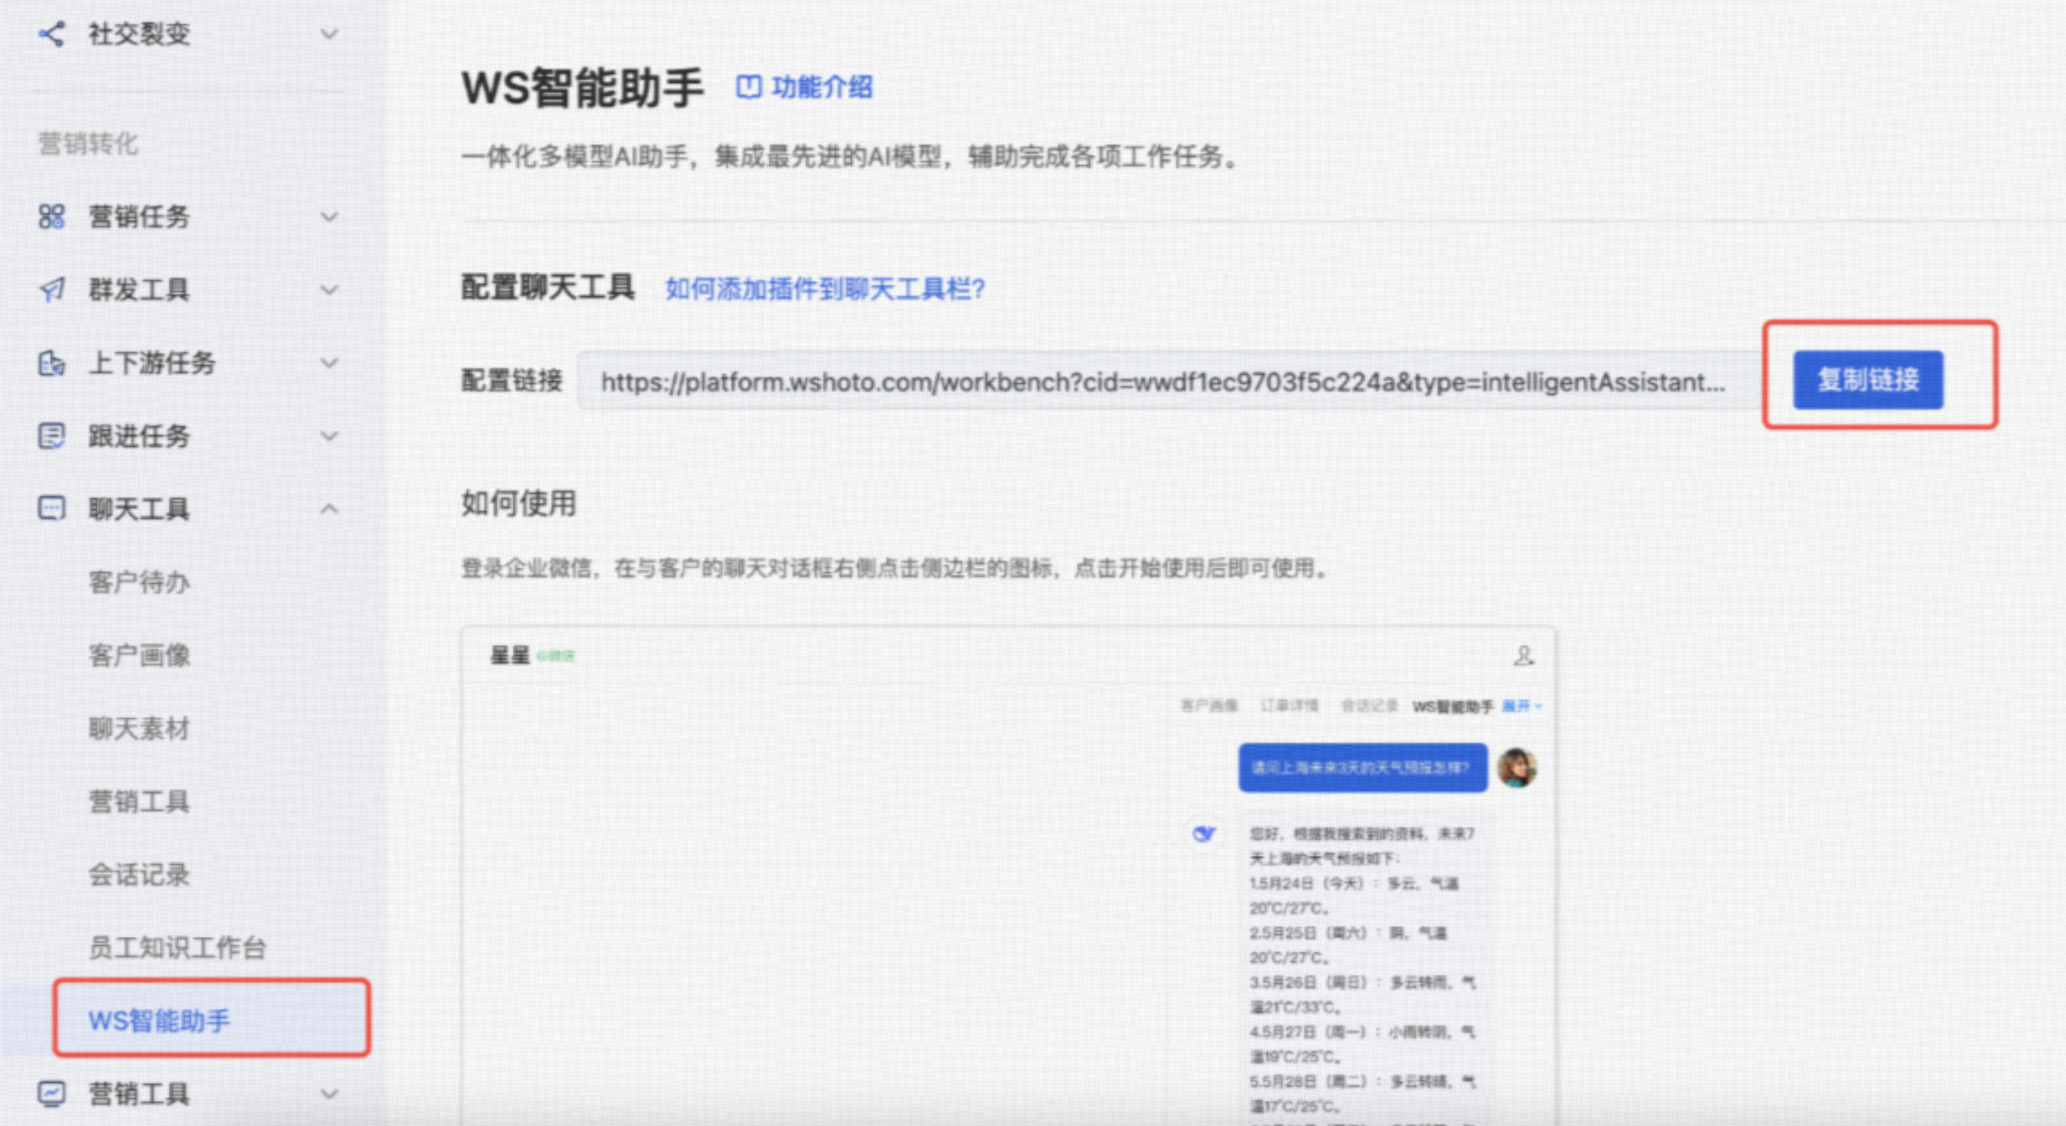Open 聊天素材 in sidebar

139,728
